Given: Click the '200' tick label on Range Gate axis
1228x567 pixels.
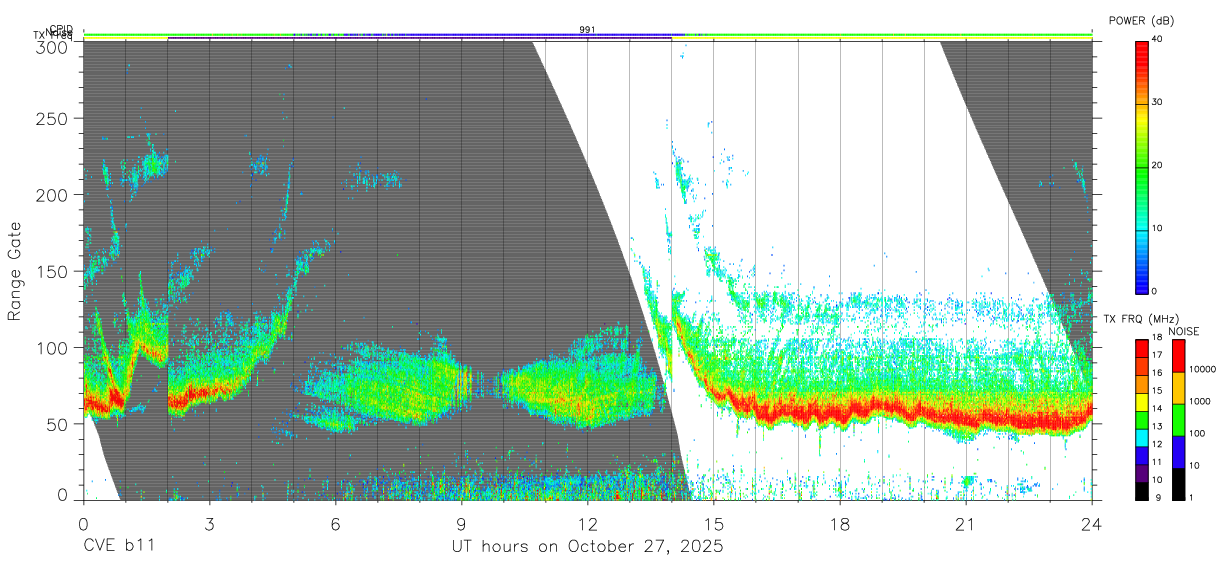Looking at the screenshot, I should pos(53,195).
